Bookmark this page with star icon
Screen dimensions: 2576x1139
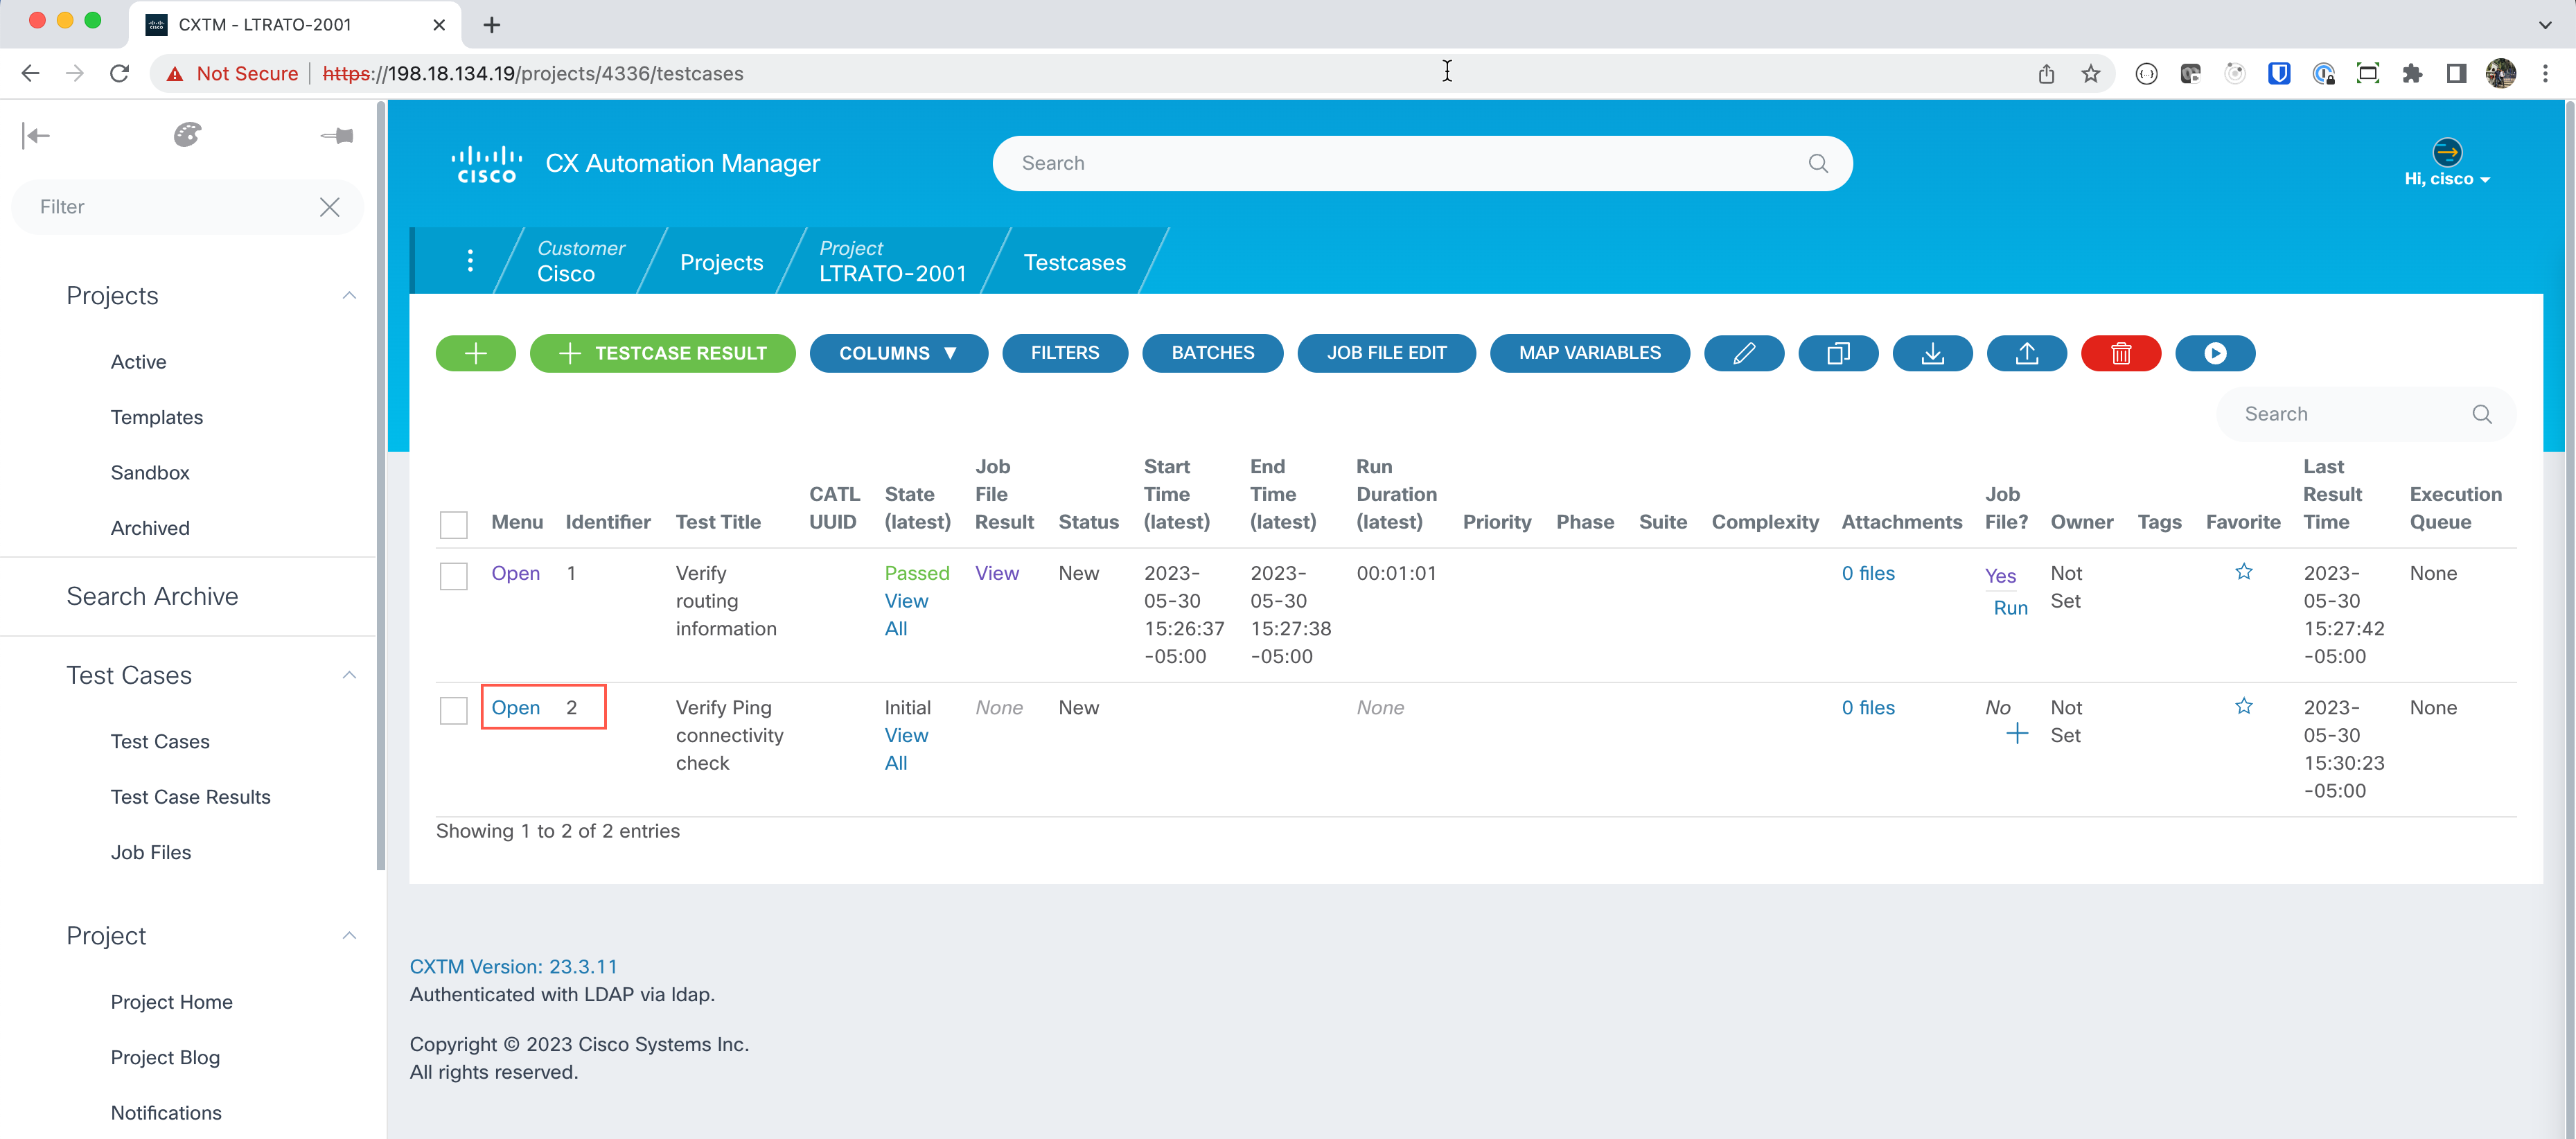[2091, 73]
